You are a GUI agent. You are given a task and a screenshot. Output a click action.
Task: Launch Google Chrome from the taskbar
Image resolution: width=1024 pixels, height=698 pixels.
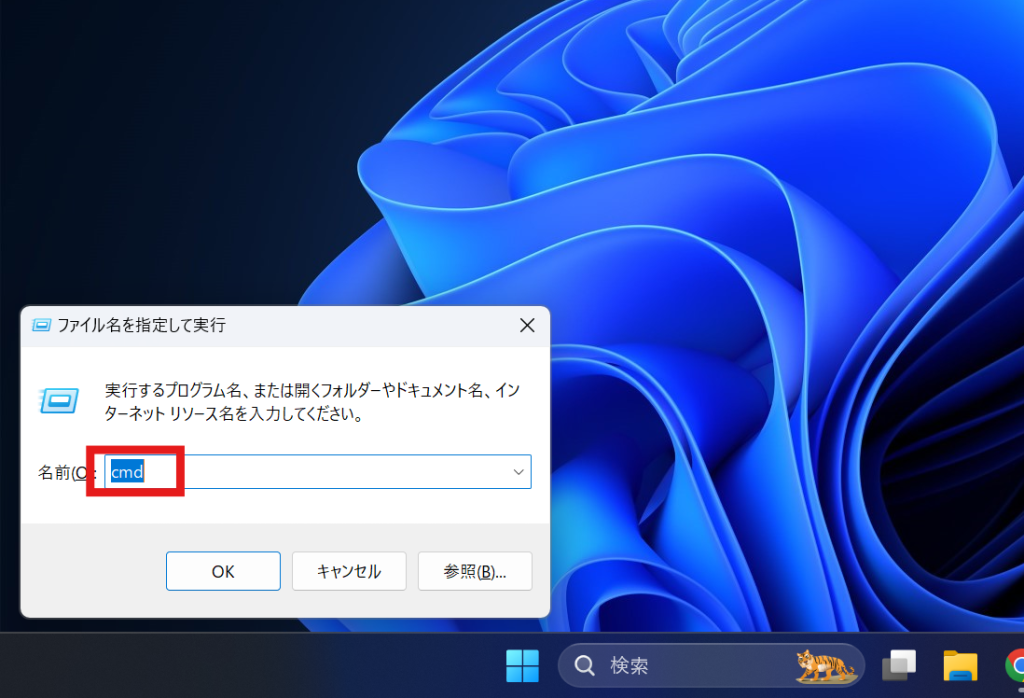pos(1014,666)
